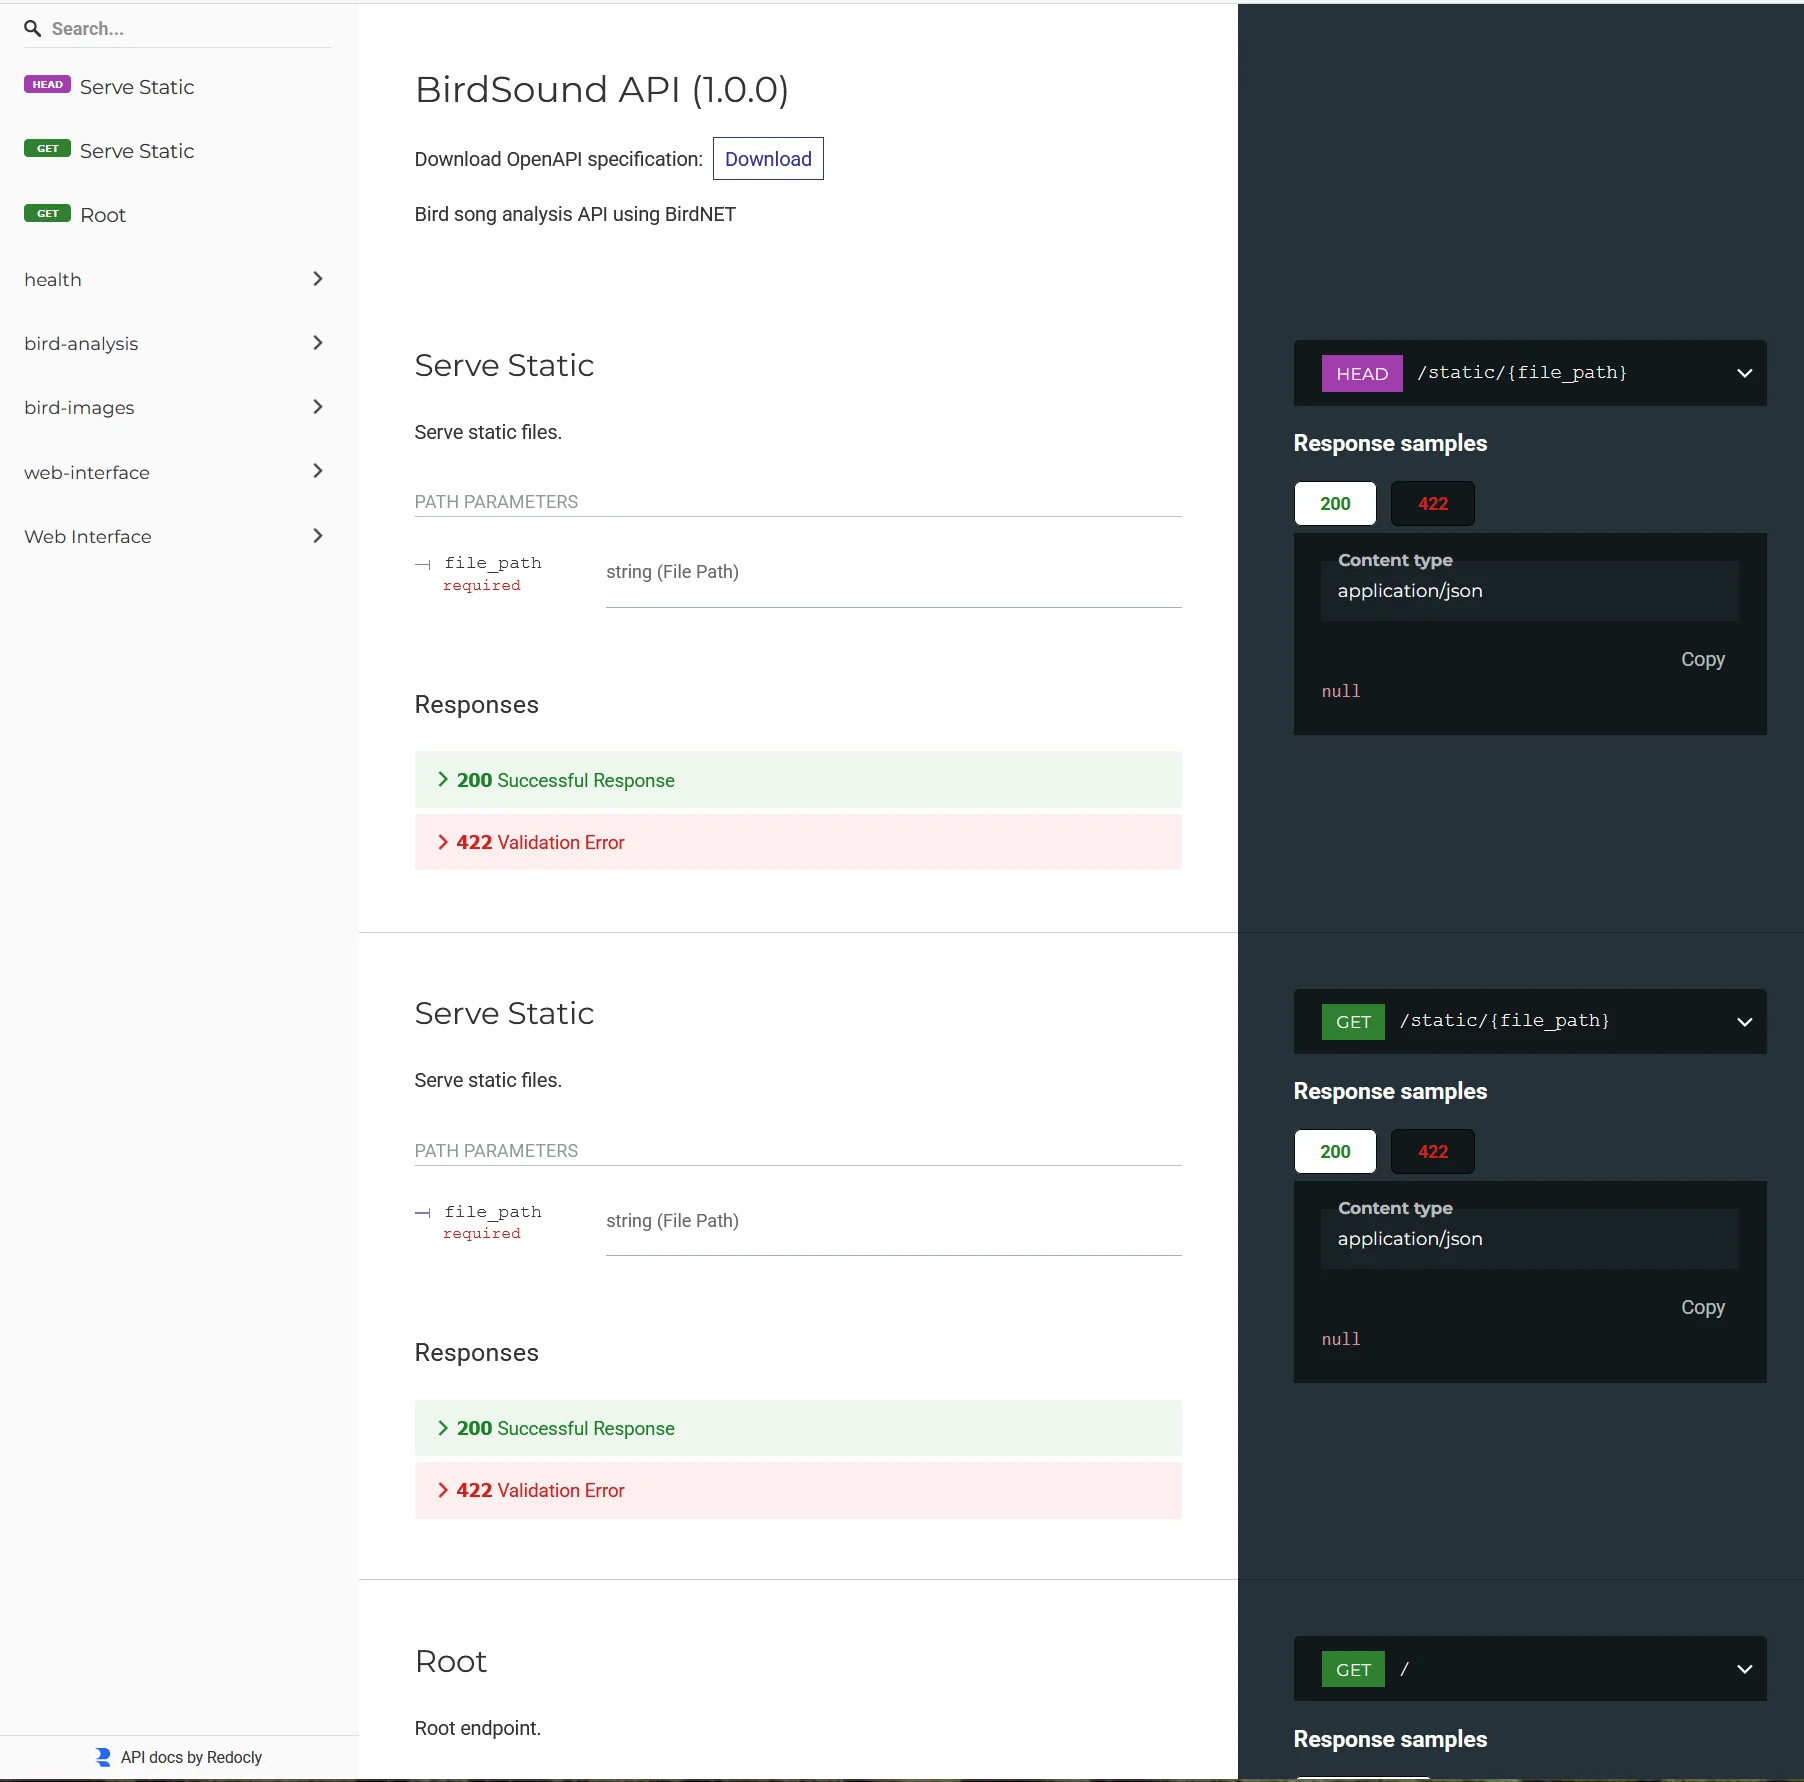Click the search magnifier icon
Screen dimensions: 1804x1782
click(32, 28)
